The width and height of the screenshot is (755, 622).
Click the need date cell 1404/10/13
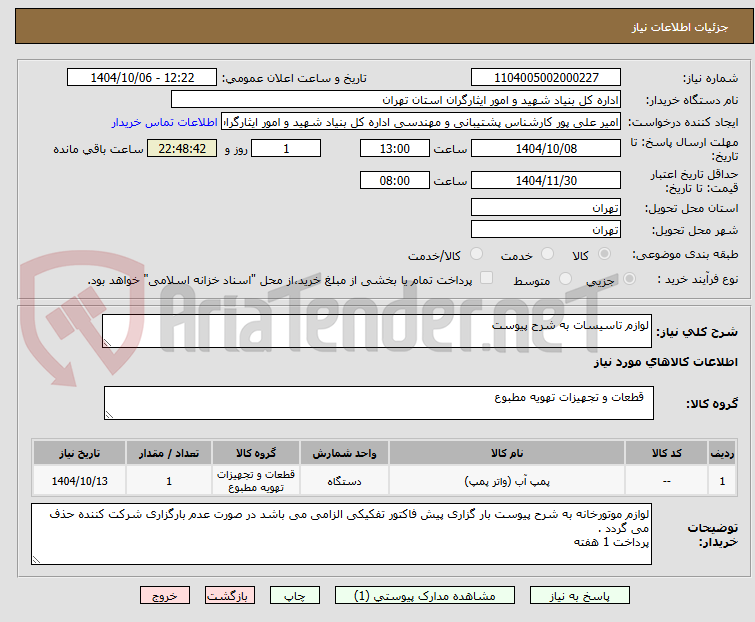click(79, 481)
